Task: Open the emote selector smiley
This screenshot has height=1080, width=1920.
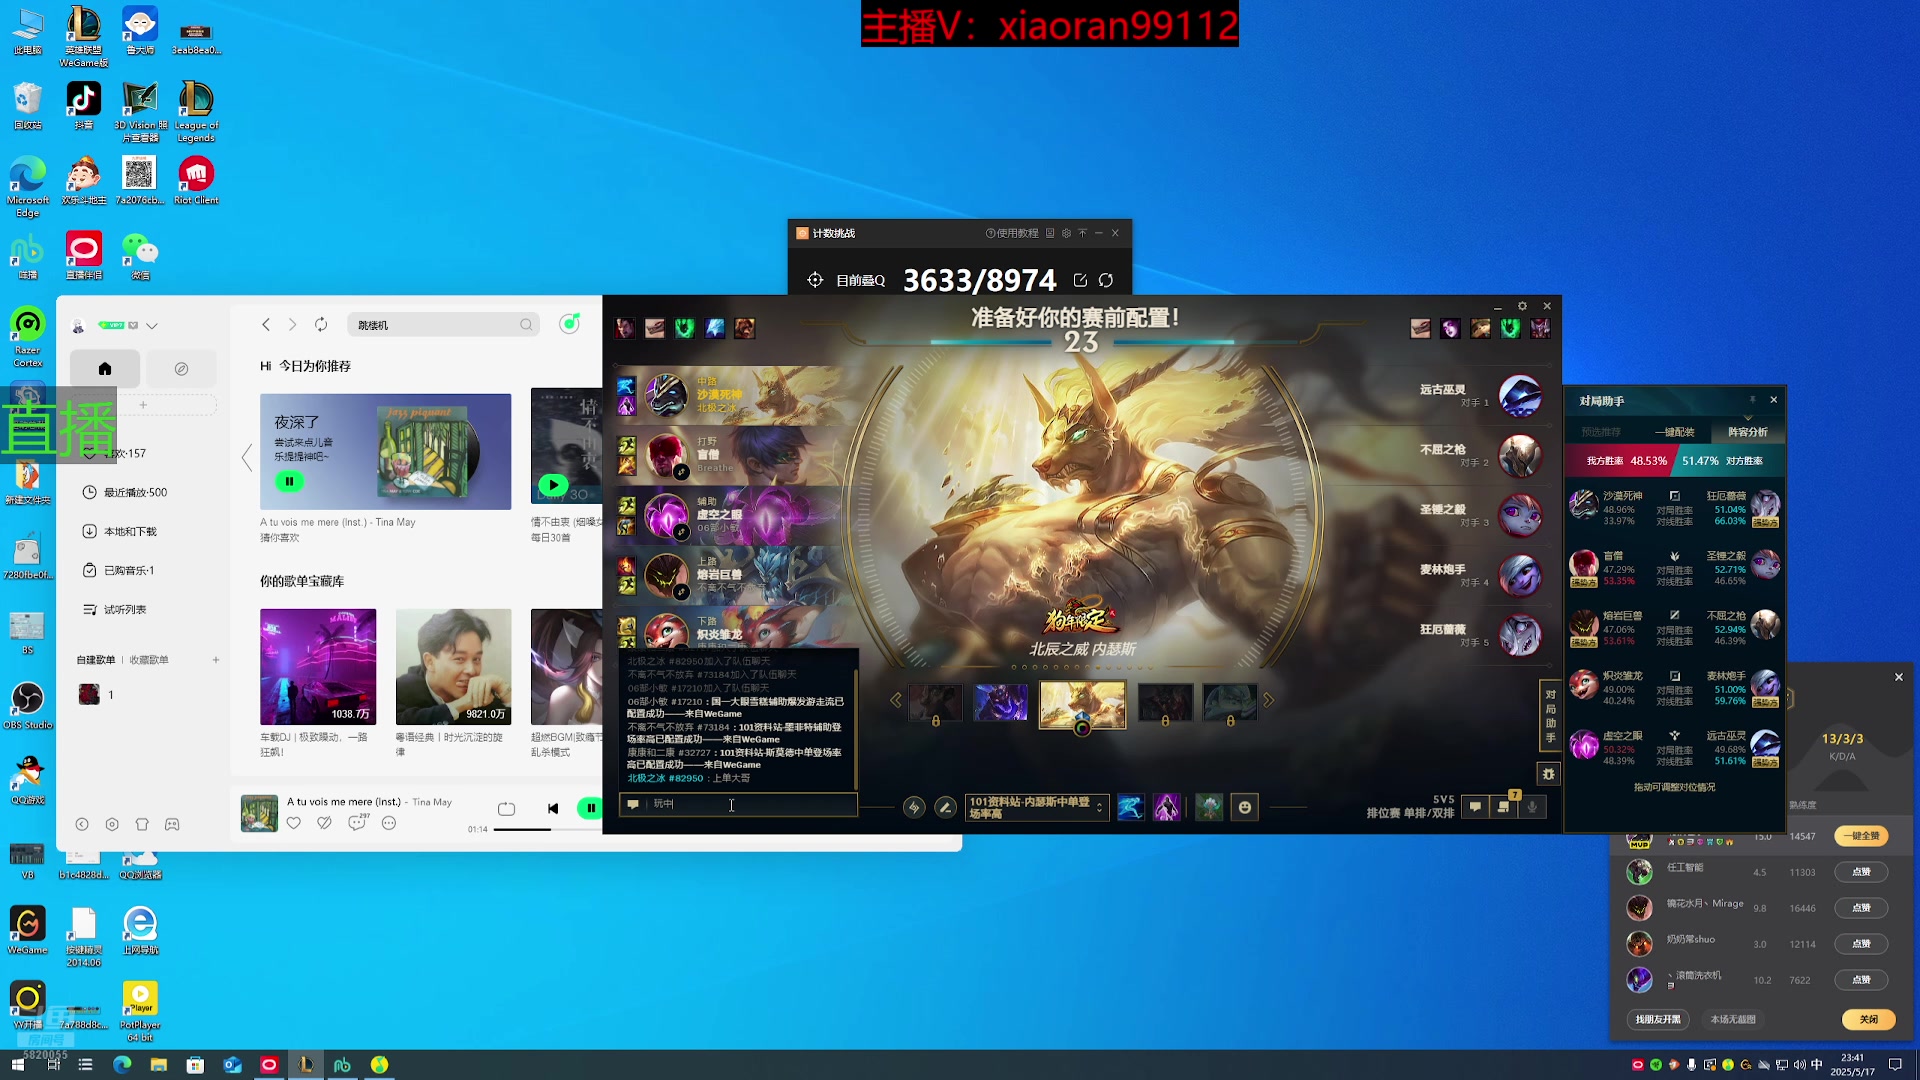Action: click(1245, 808)
